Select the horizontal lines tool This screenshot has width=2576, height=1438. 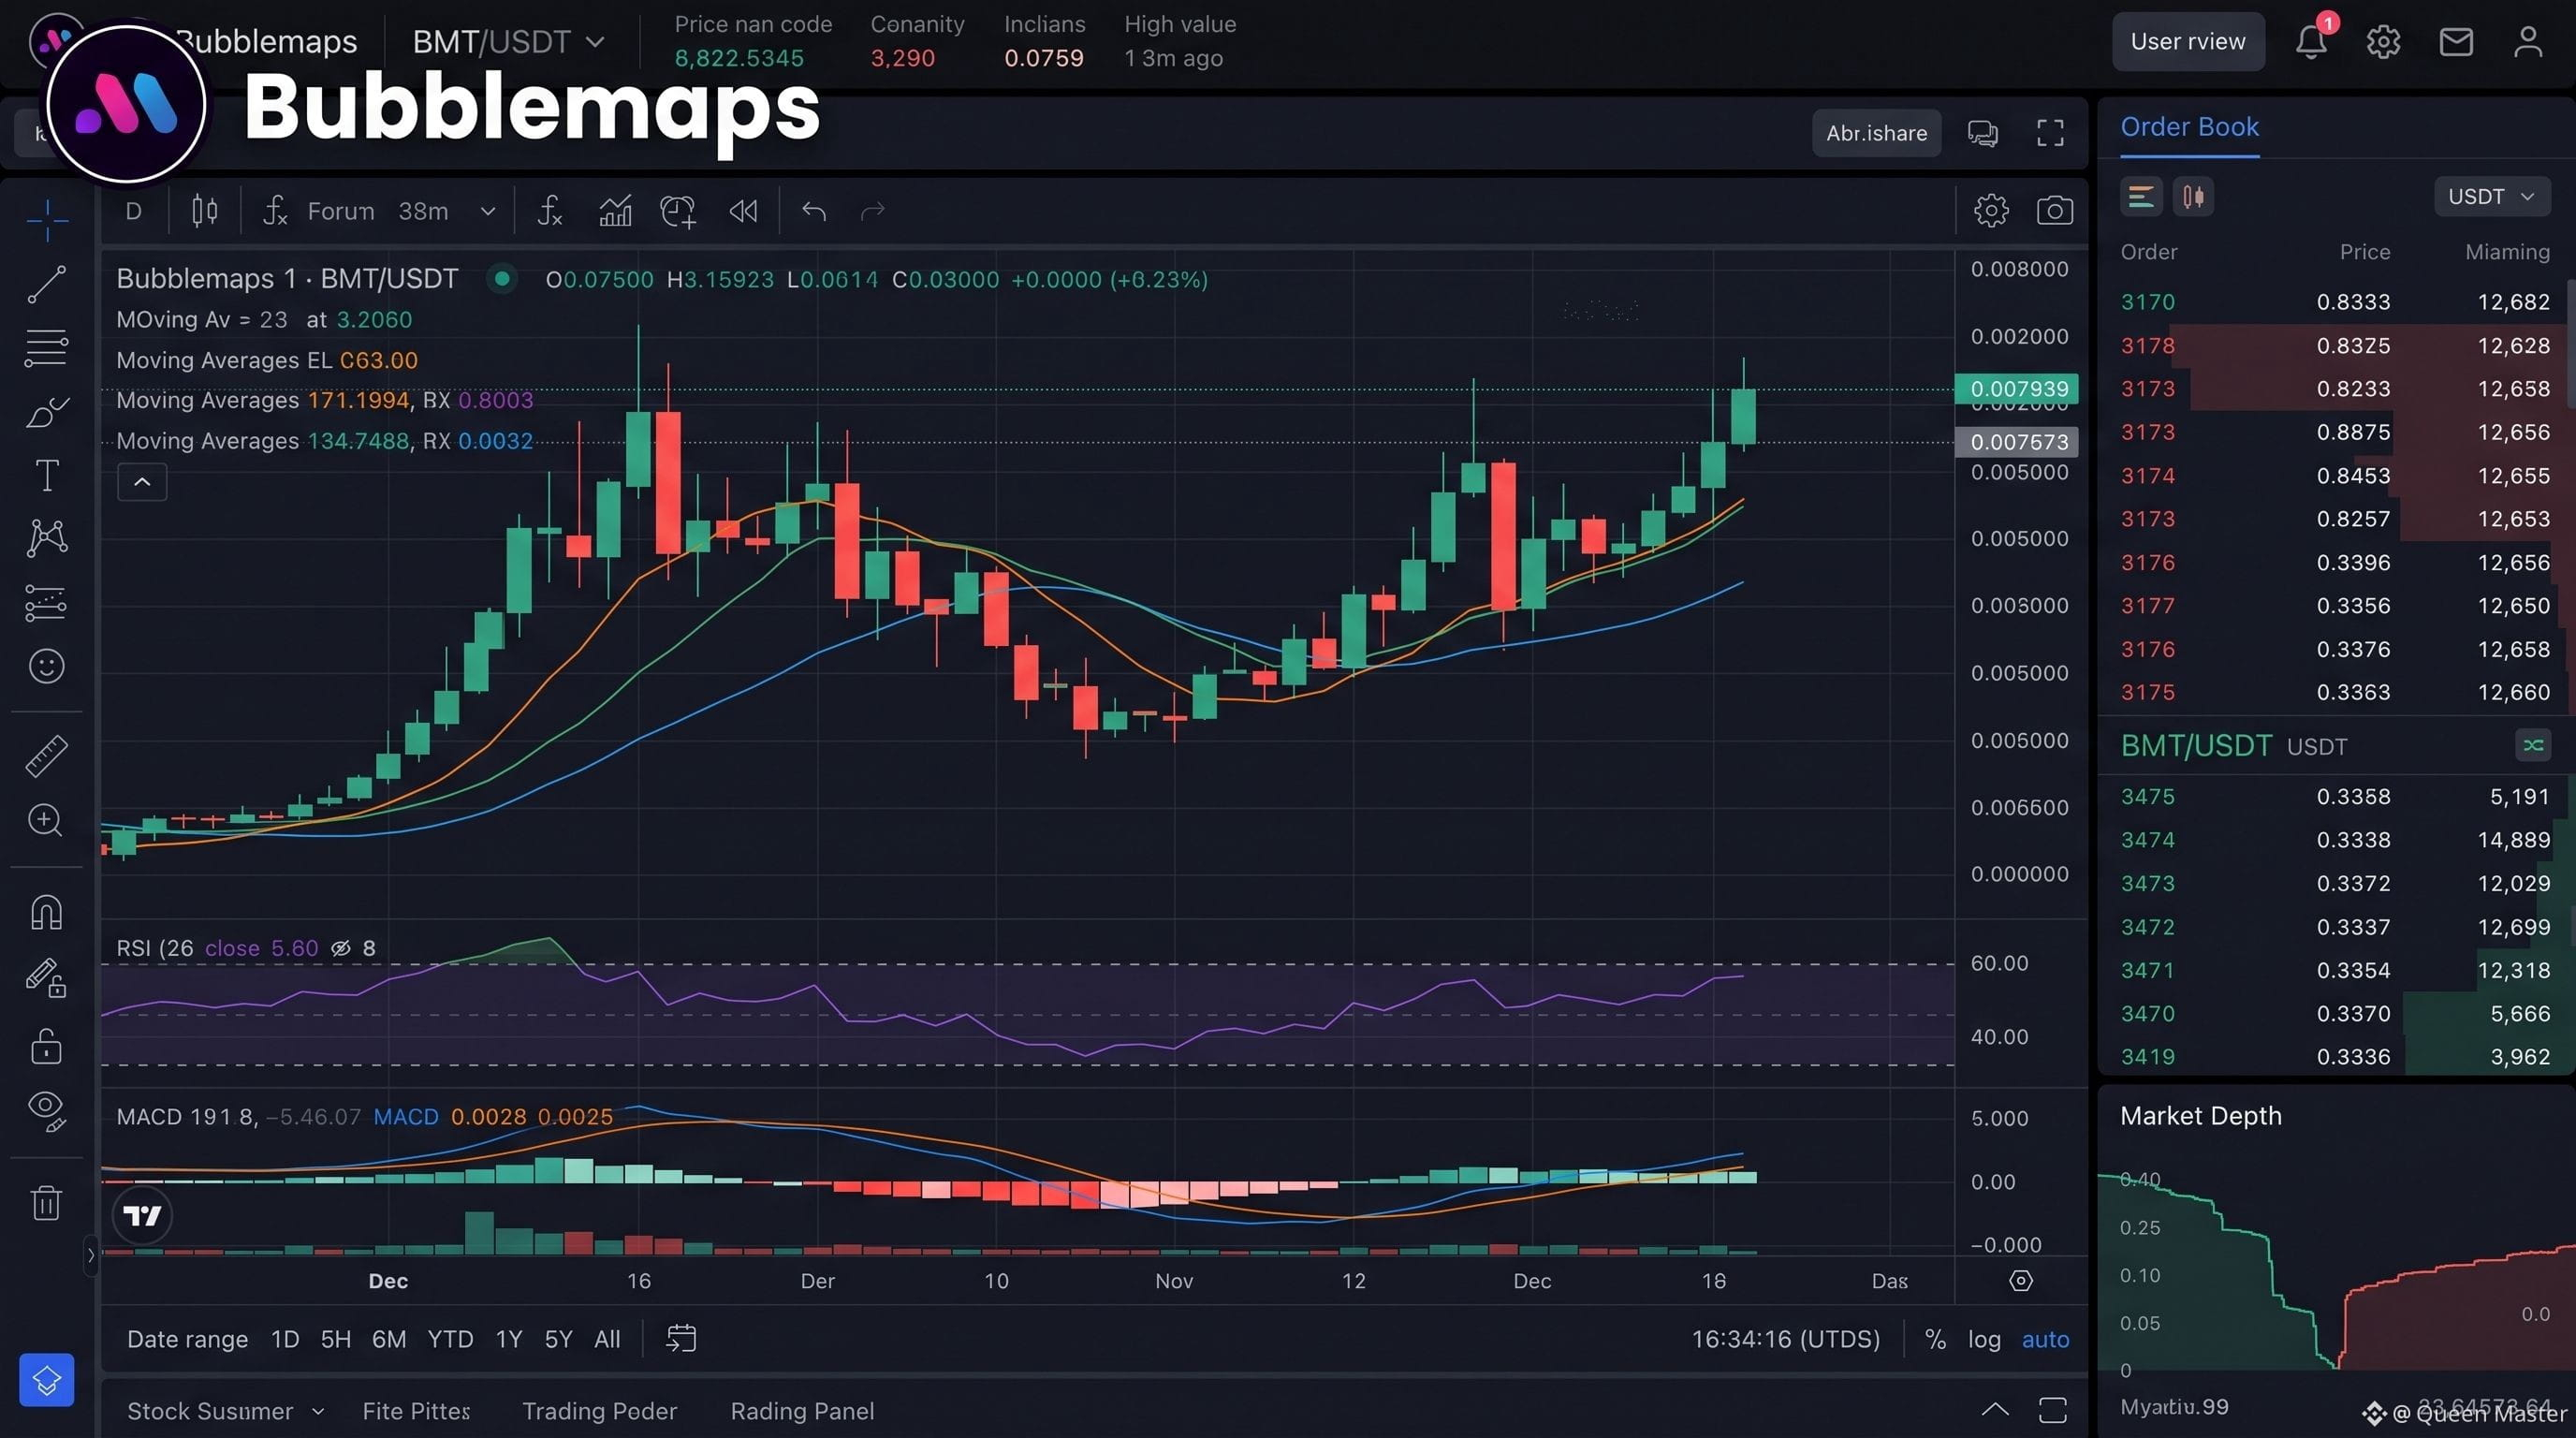point(47,348)
